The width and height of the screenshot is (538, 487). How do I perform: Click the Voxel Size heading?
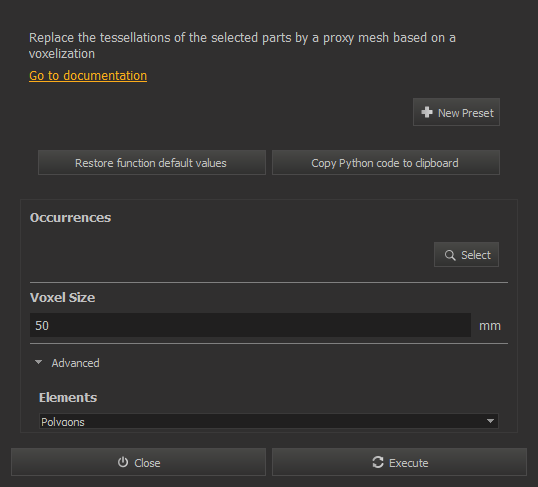click(62, 298)
